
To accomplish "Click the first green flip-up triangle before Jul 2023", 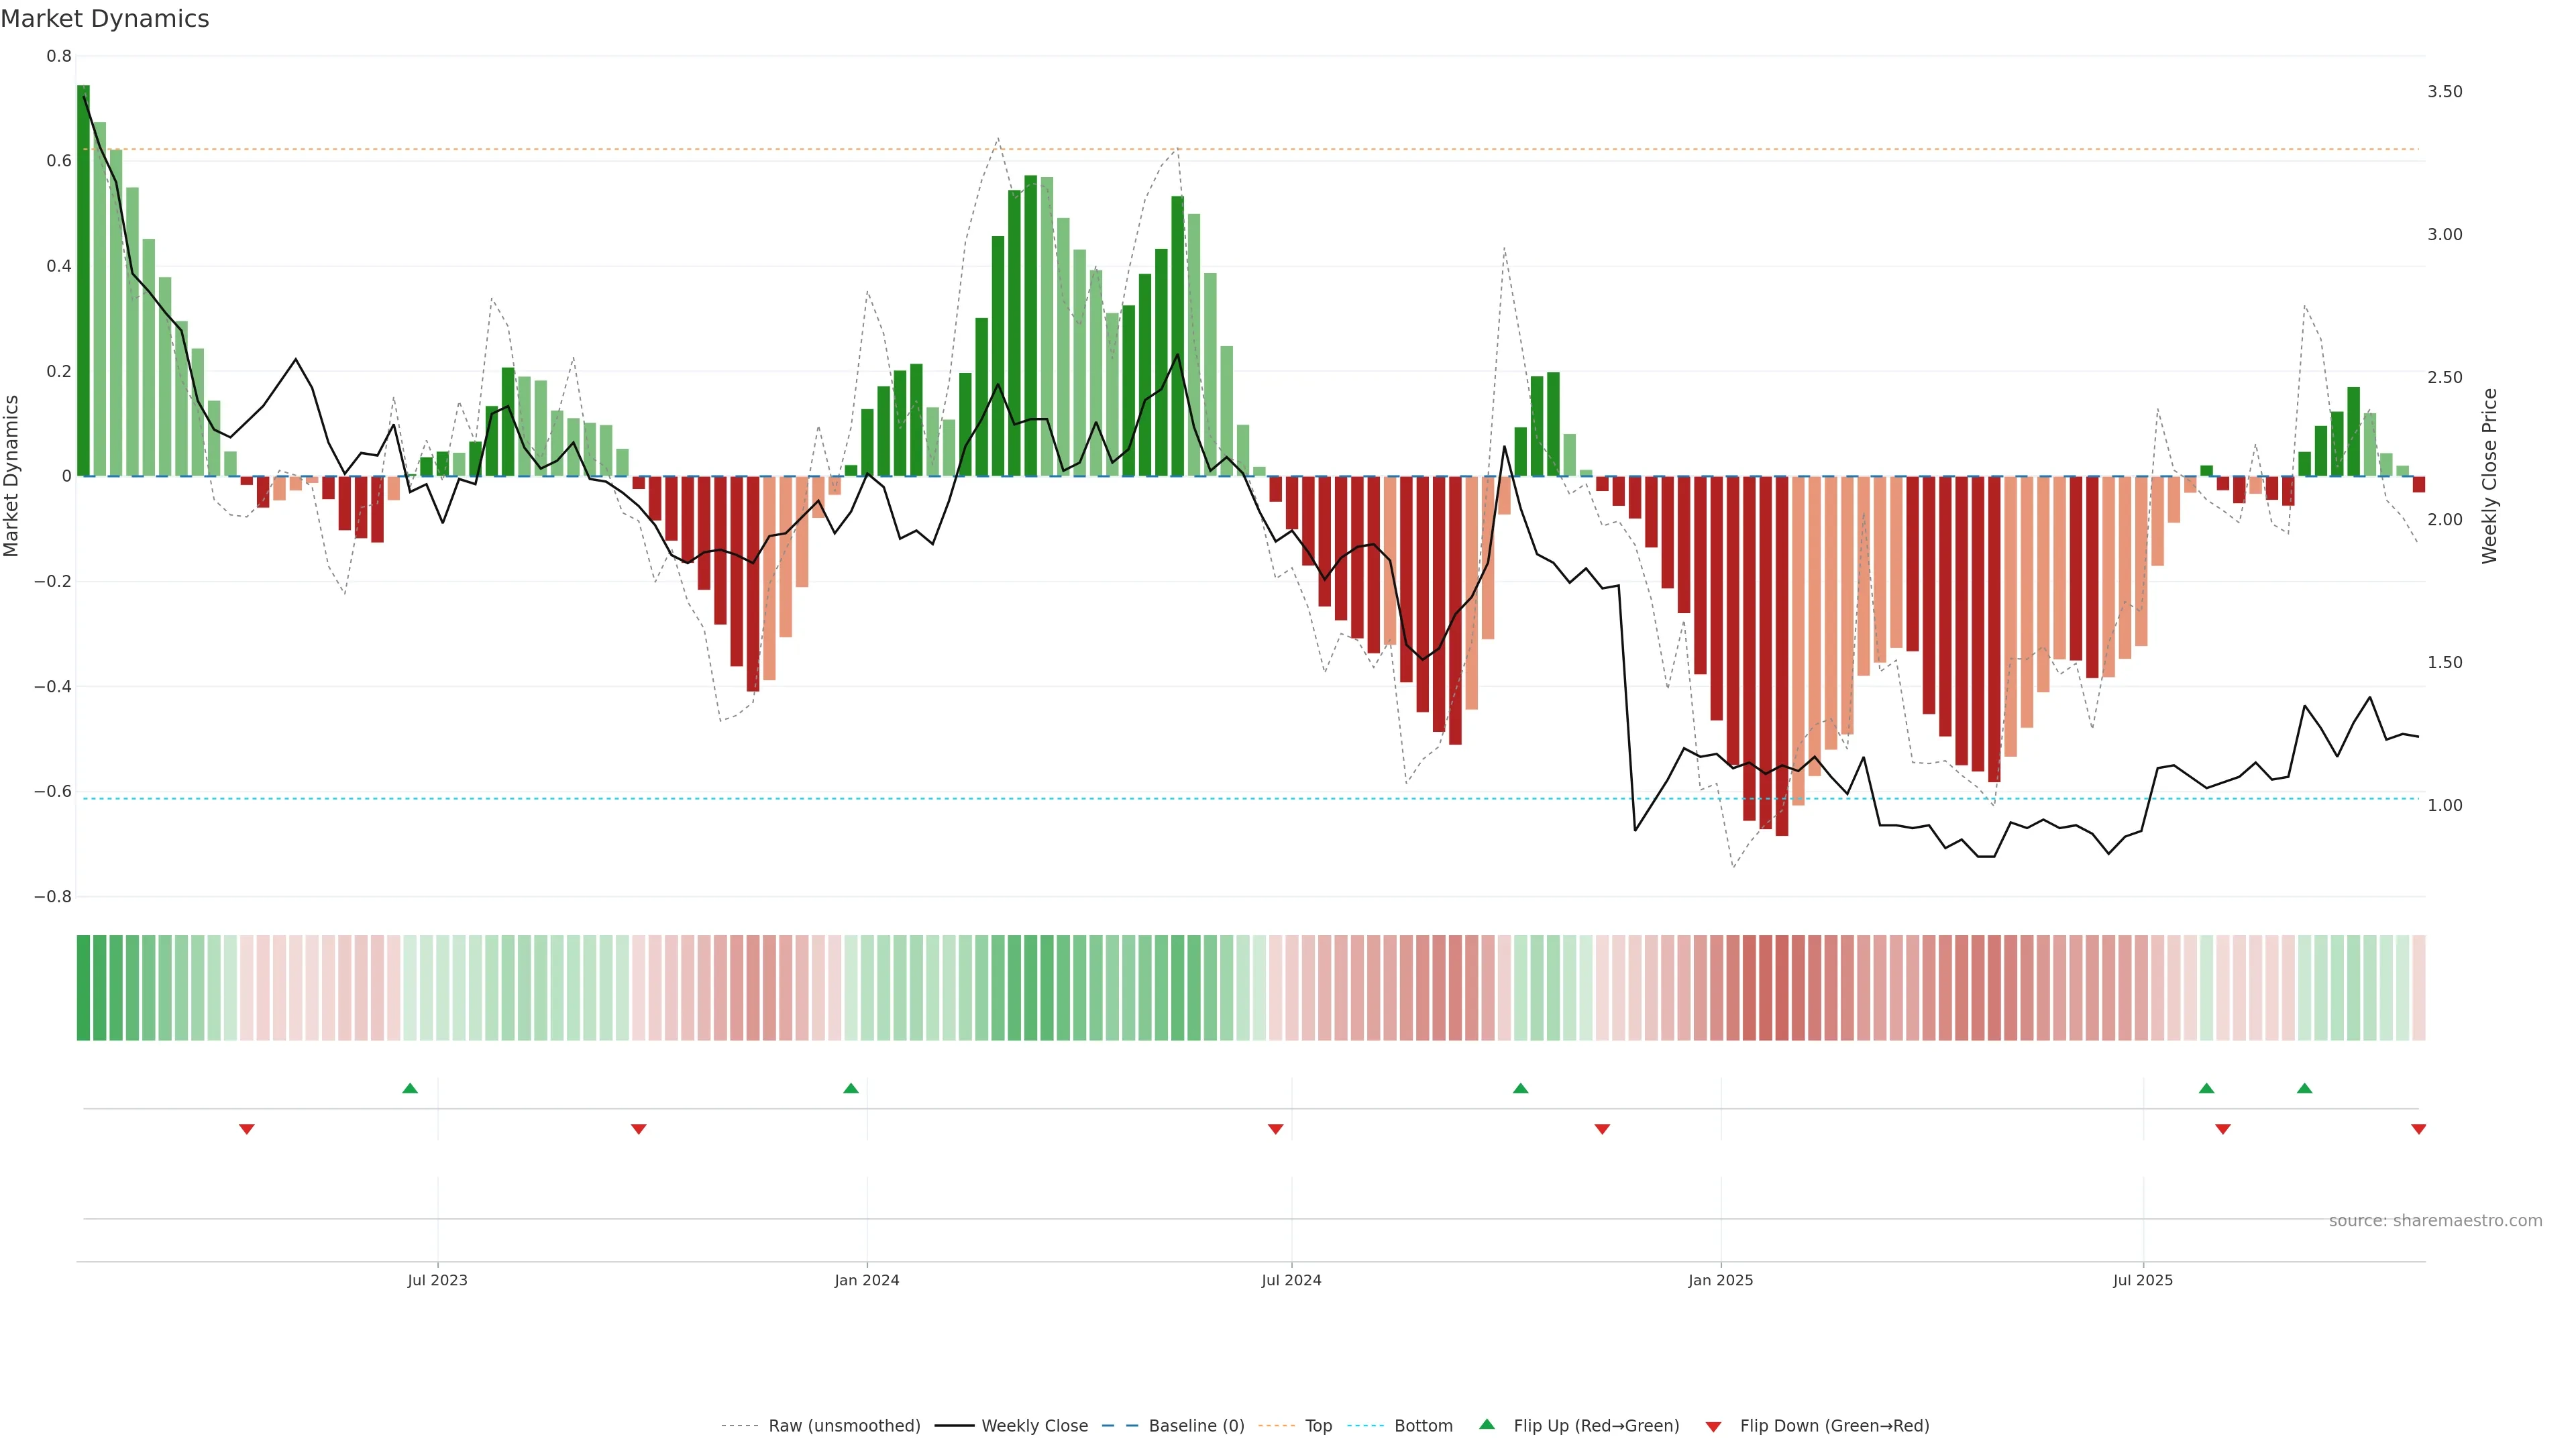I will point(410,1088).
